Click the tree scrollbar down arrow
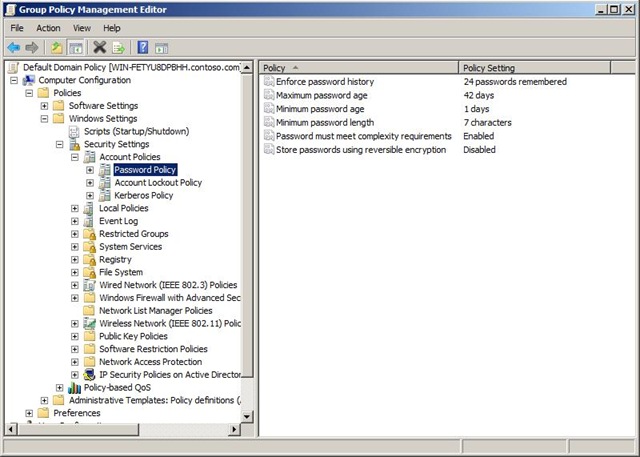Viewport: 640px width, 457px height. click(247, 416)
